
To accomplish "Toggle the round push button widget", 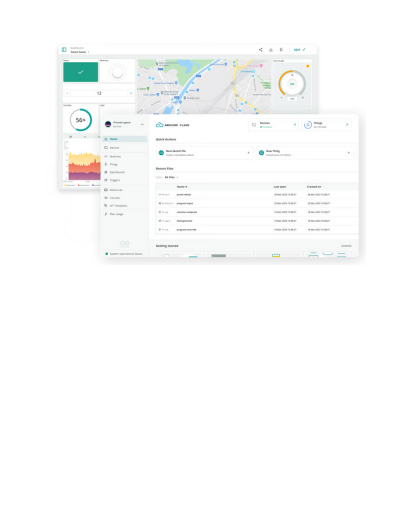I will [x=117, y=72].
